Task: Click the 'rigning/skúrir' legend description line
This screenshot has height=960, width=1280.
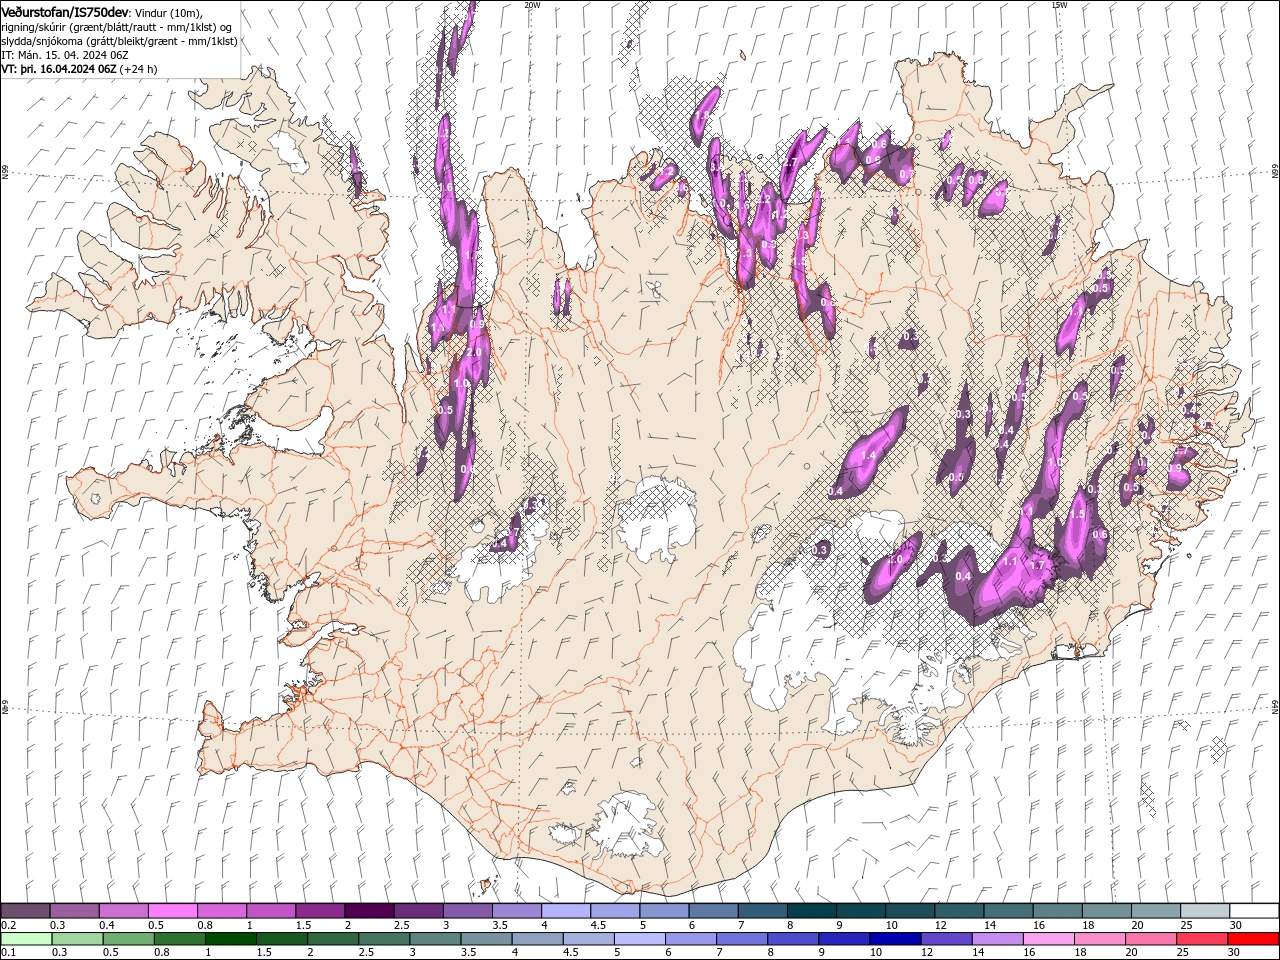Action: coord(116,27)
